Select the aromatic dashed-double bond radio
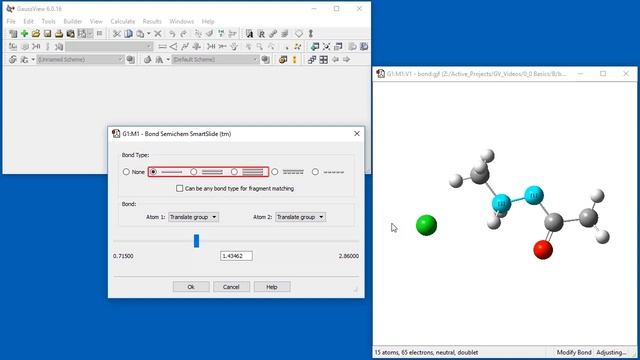 click(x=275, y=172)
